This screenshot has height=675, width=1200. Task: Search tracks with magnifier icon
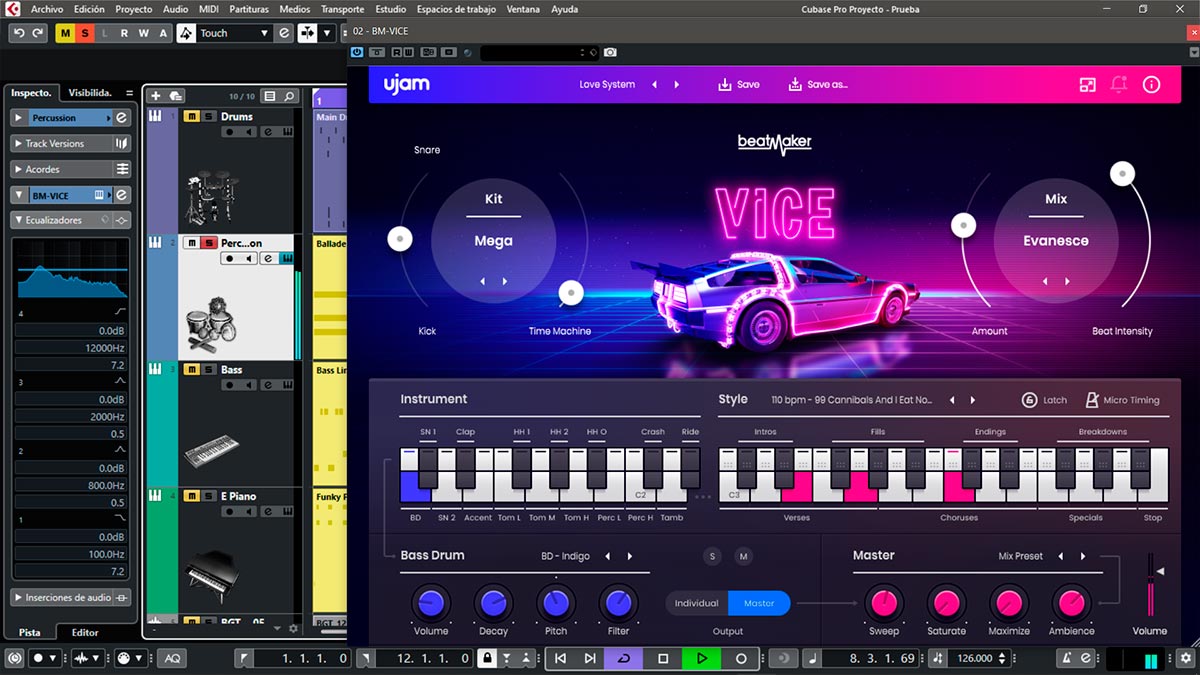click(x=289, y=97)
